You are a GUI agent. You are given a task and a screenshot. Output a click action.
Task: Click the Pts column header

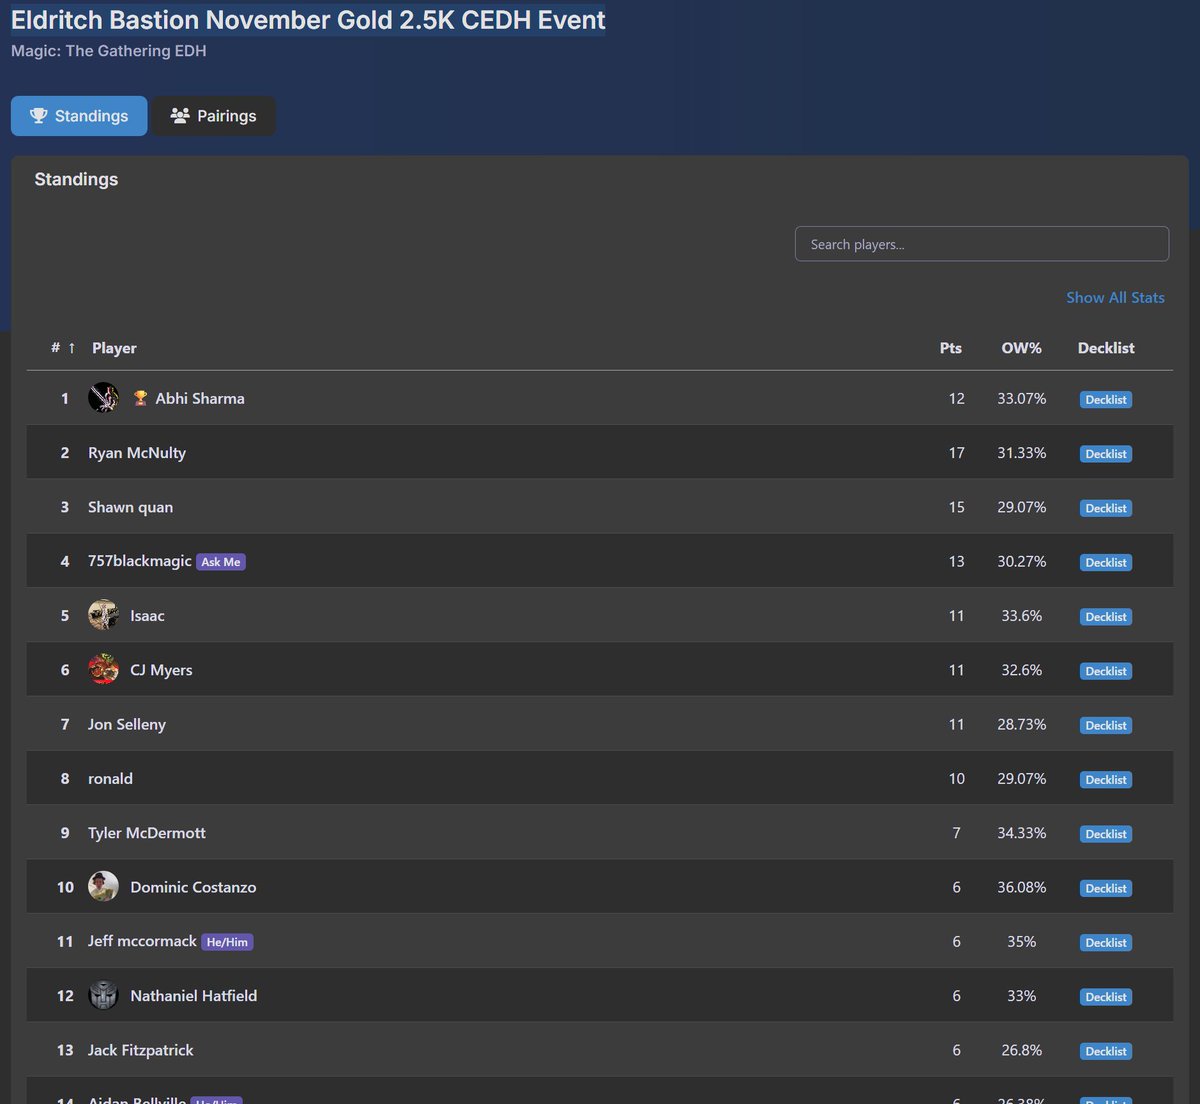[x=951, y=348]
